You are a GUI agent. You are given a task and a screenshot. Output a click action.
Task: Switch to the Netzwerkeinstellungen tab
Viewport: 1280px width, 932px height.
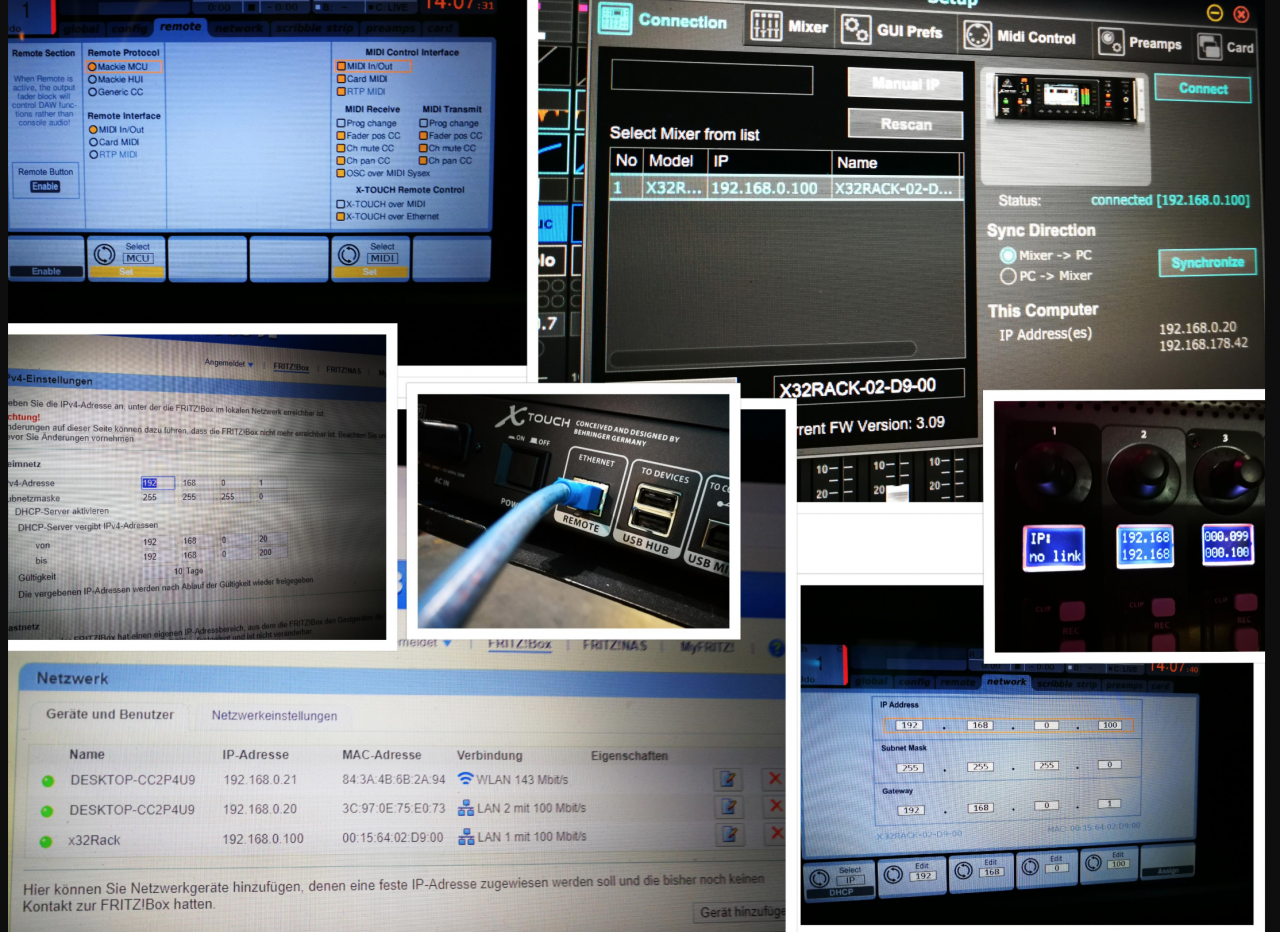274,716
